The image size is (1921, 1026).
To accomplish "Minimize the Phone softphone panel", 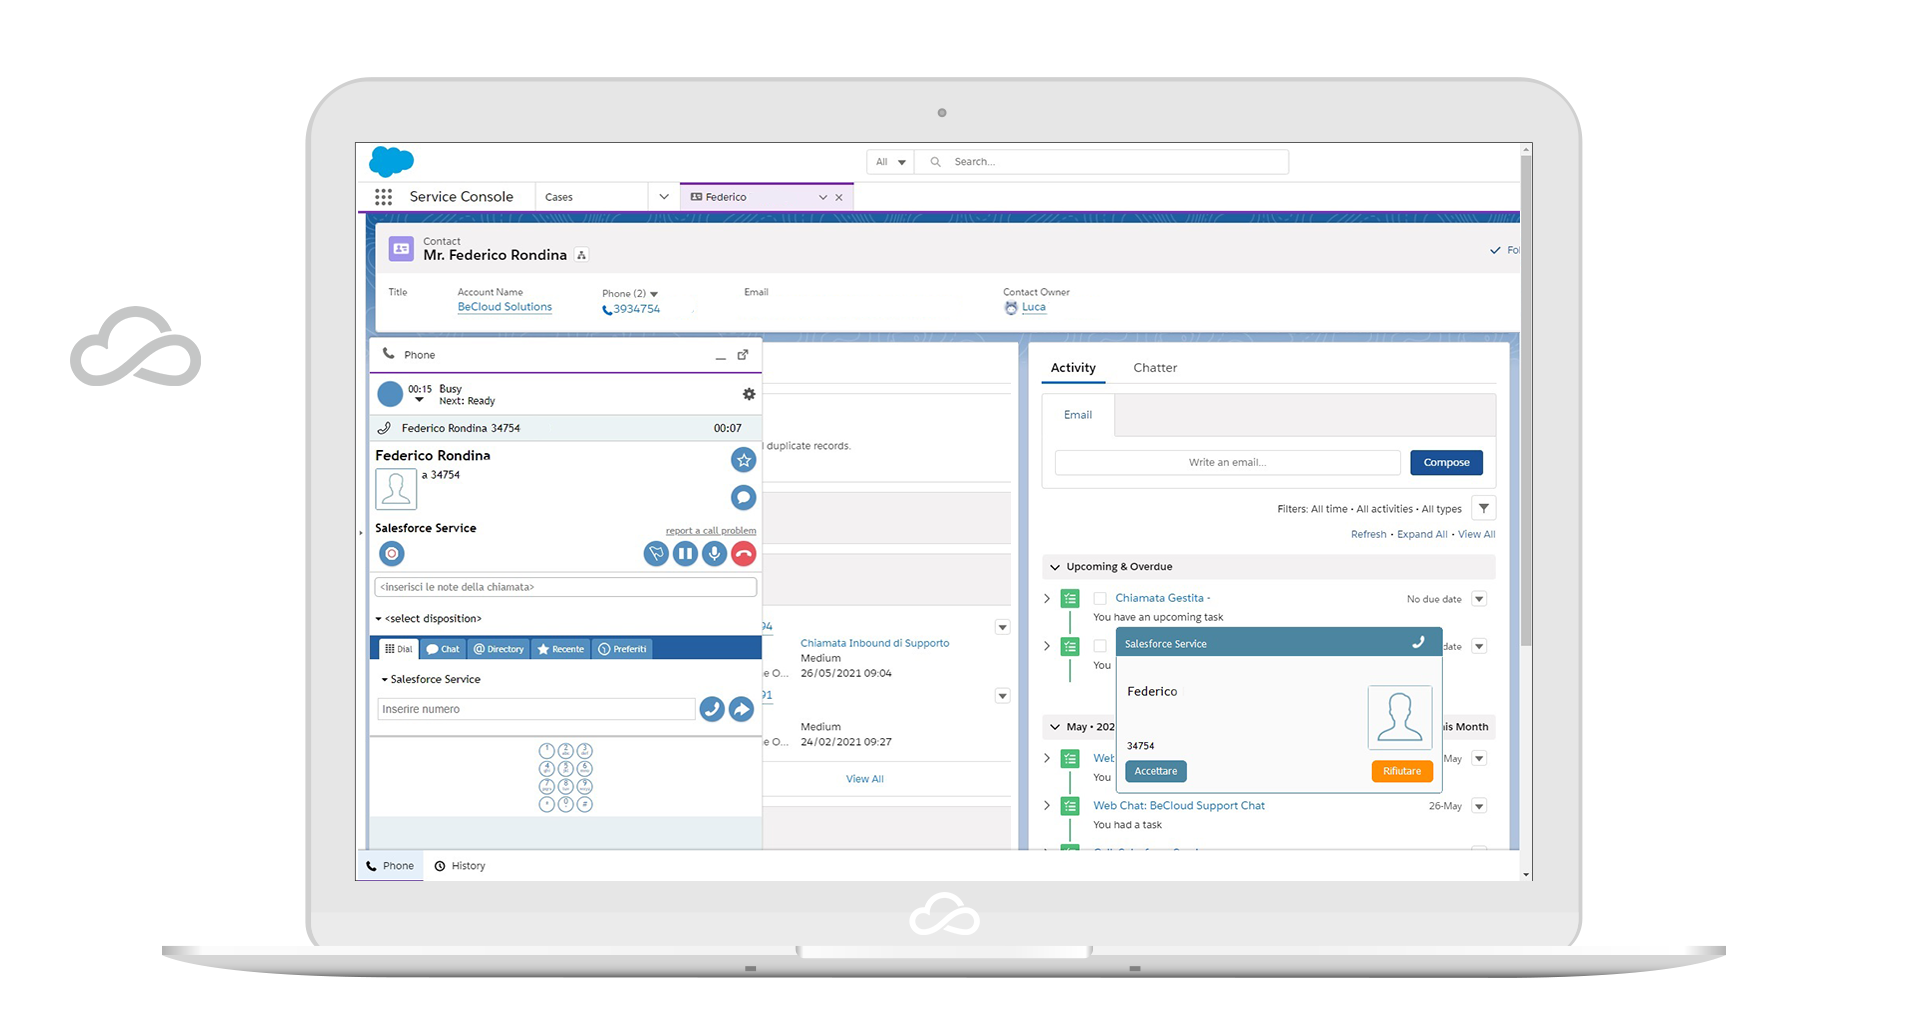I will [x=720, y=357].
